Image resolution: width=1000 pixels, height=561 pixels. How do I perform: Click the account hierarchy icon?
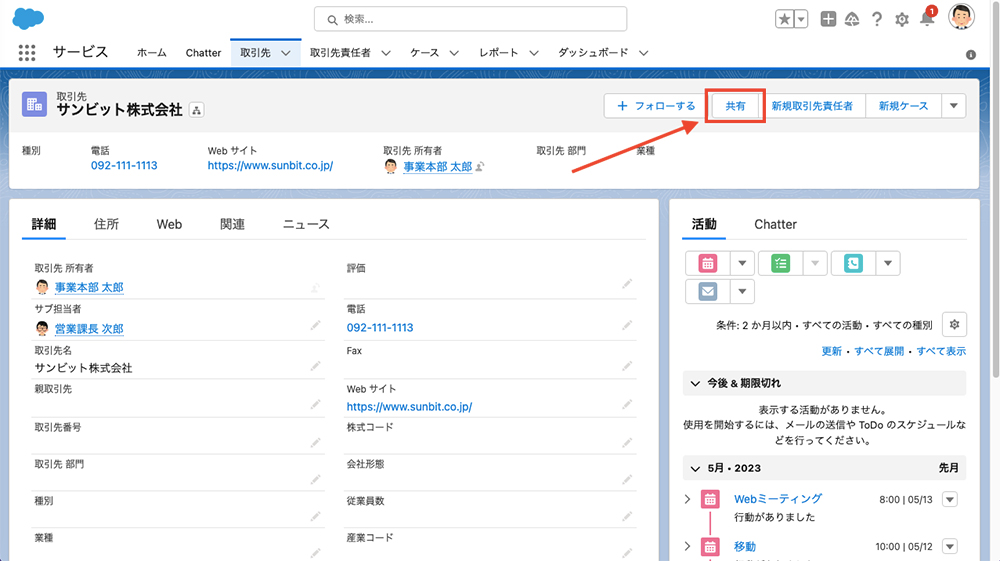pyautogui.click(x=196, y=110)
